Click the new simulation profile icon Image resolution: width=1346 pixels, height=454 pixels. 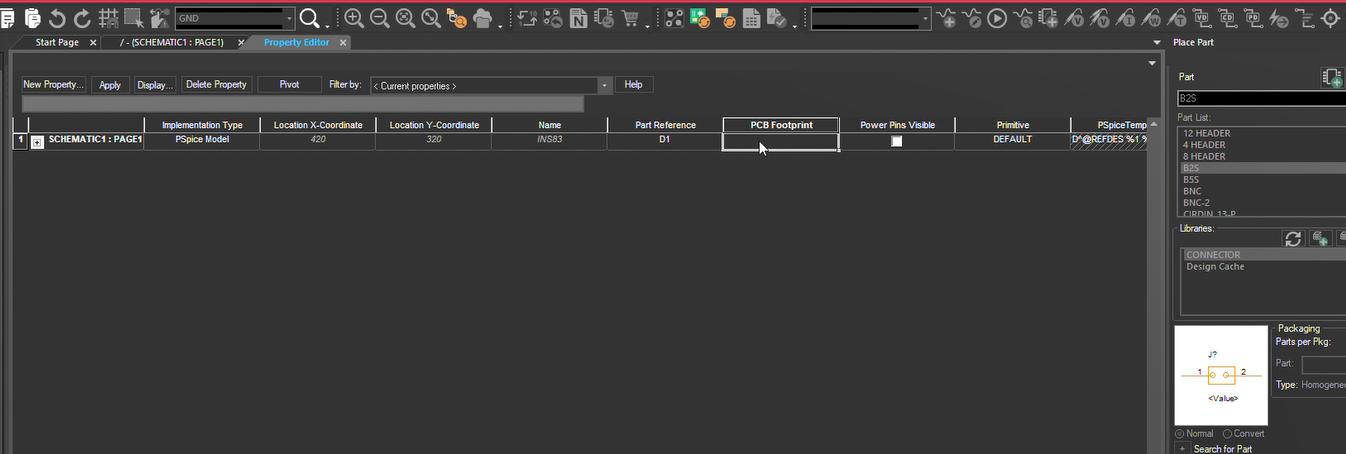[x=946, y=18]
